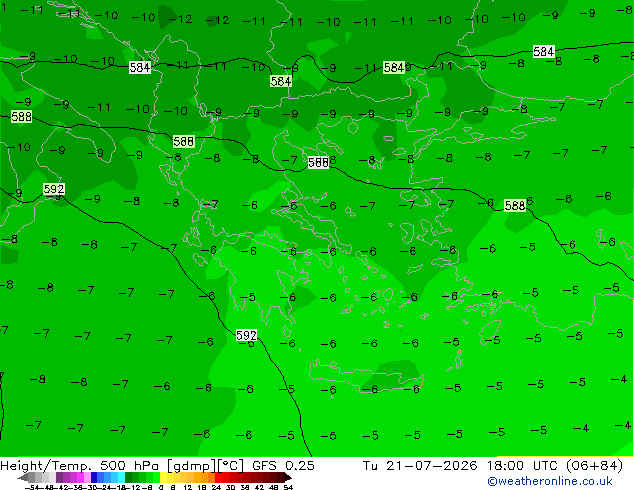Click the gray arrow at the scale's cold end
This screenshot has width=634, height=490.
pyautogui.click(x=23, y=477)
